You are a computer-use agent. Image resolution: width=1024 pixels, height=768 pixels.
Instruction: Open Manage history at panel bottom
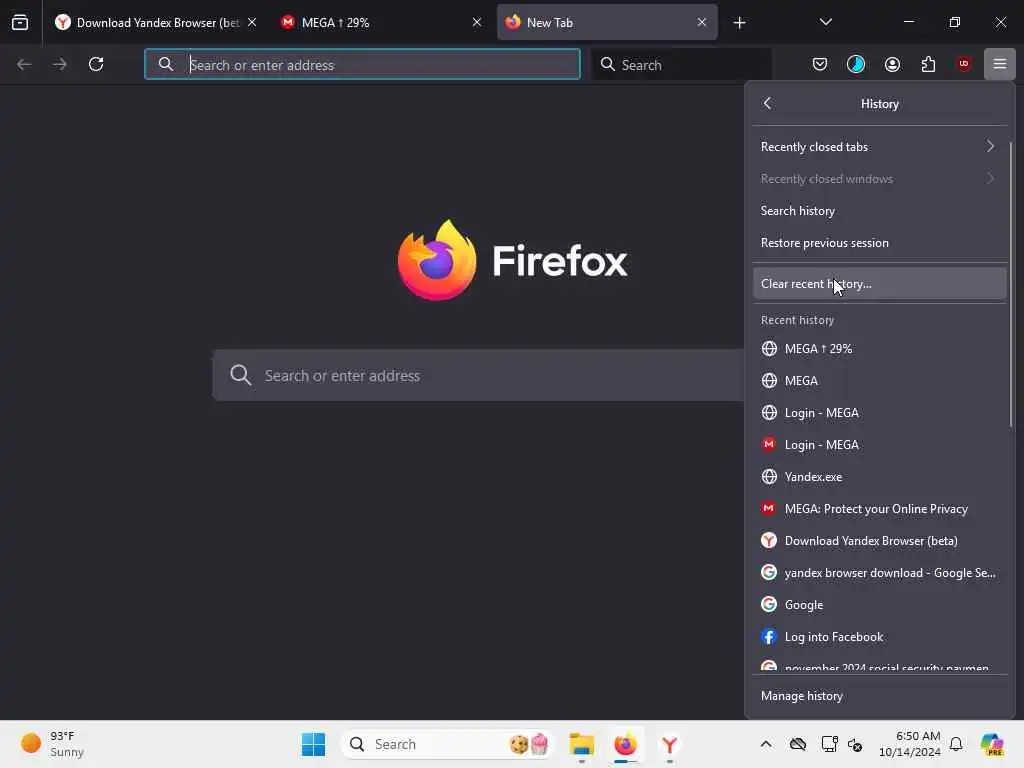pyautogui.click(x=879, y=696)
